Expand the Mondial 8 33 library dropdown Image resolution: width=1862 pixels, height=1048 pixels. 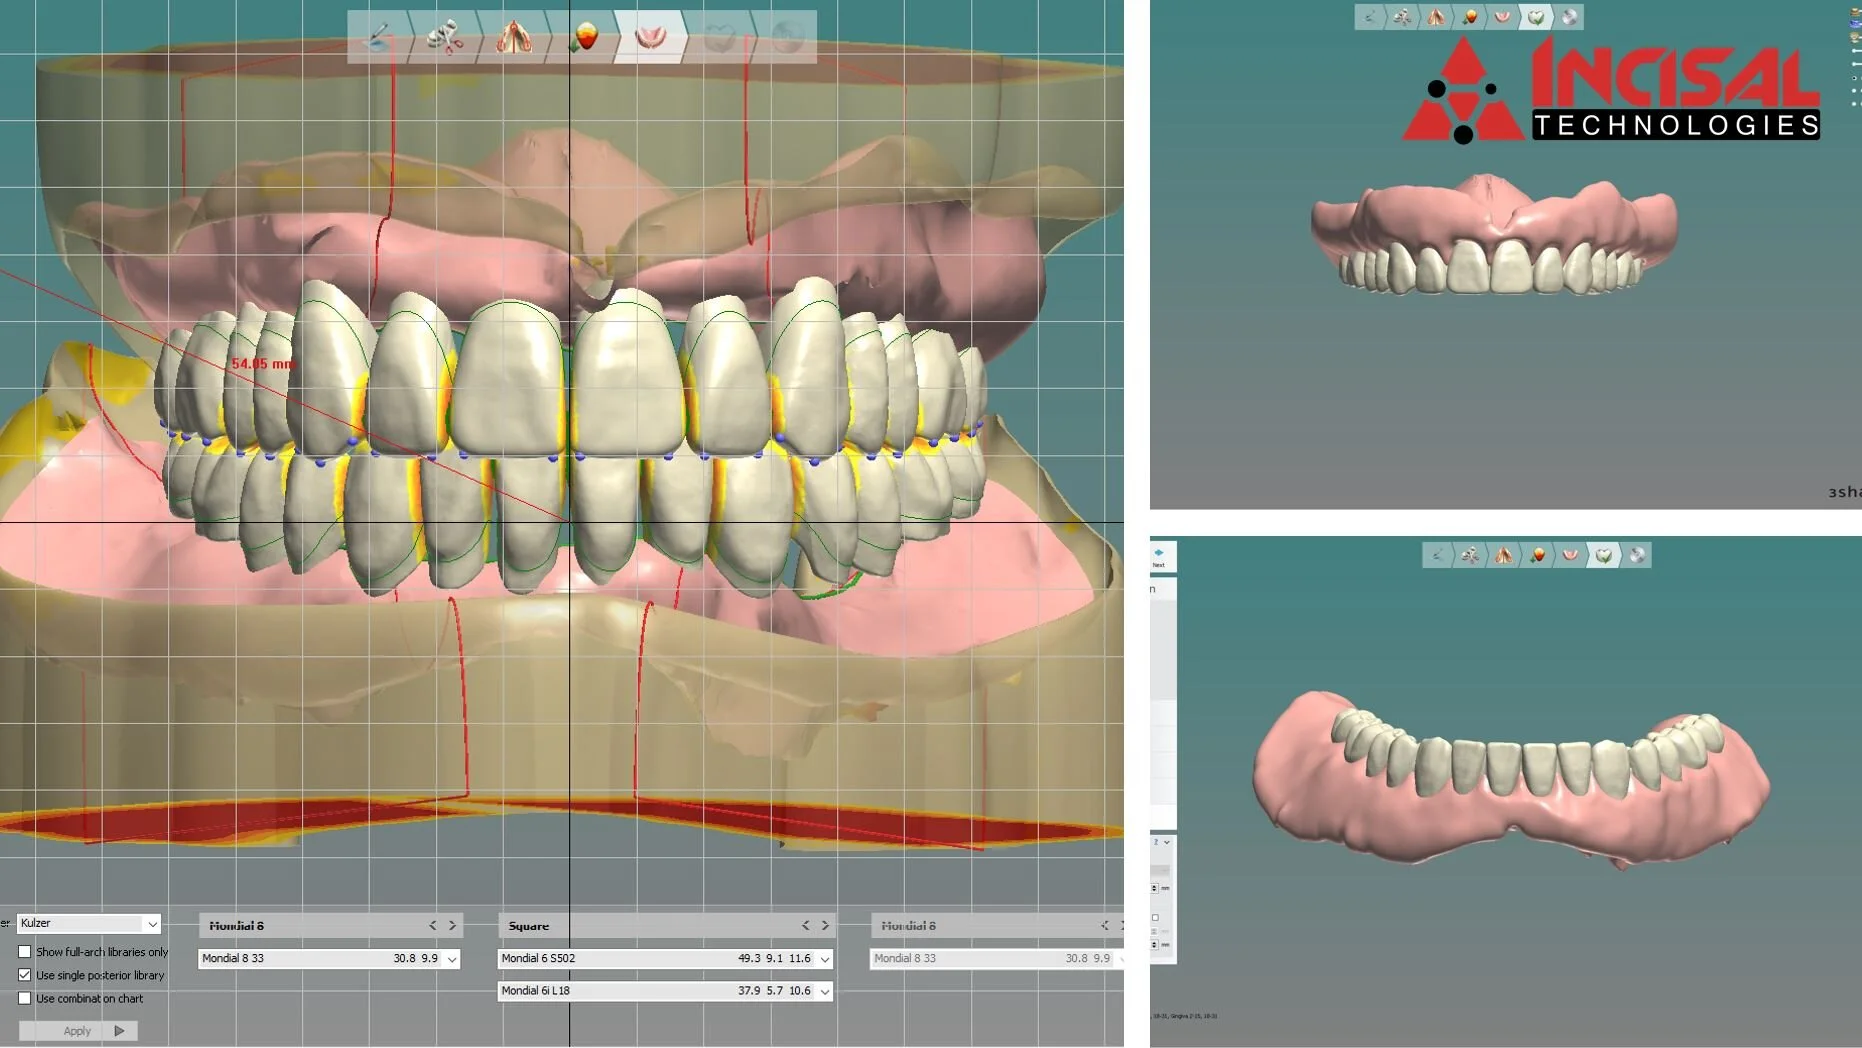pyautogui.click(x=453, y=958)
